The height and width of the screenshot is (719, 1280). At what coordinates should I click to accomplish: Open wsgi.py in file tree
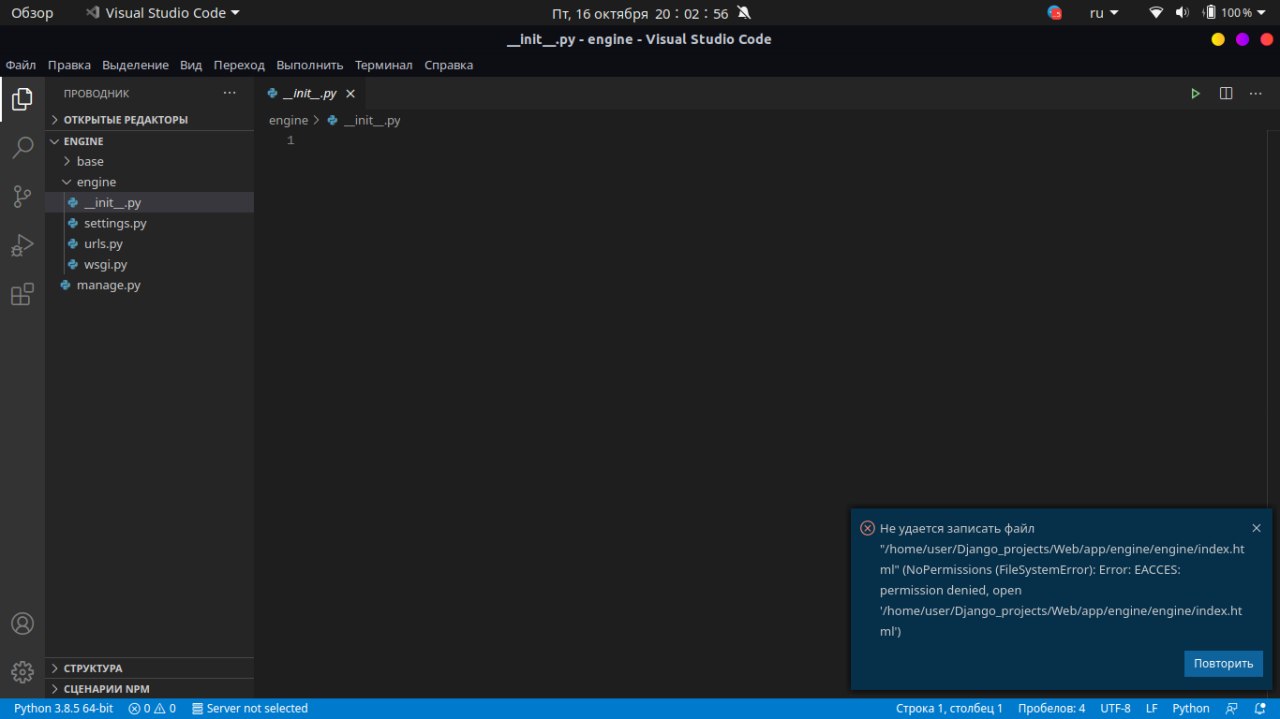pos(150,264)
